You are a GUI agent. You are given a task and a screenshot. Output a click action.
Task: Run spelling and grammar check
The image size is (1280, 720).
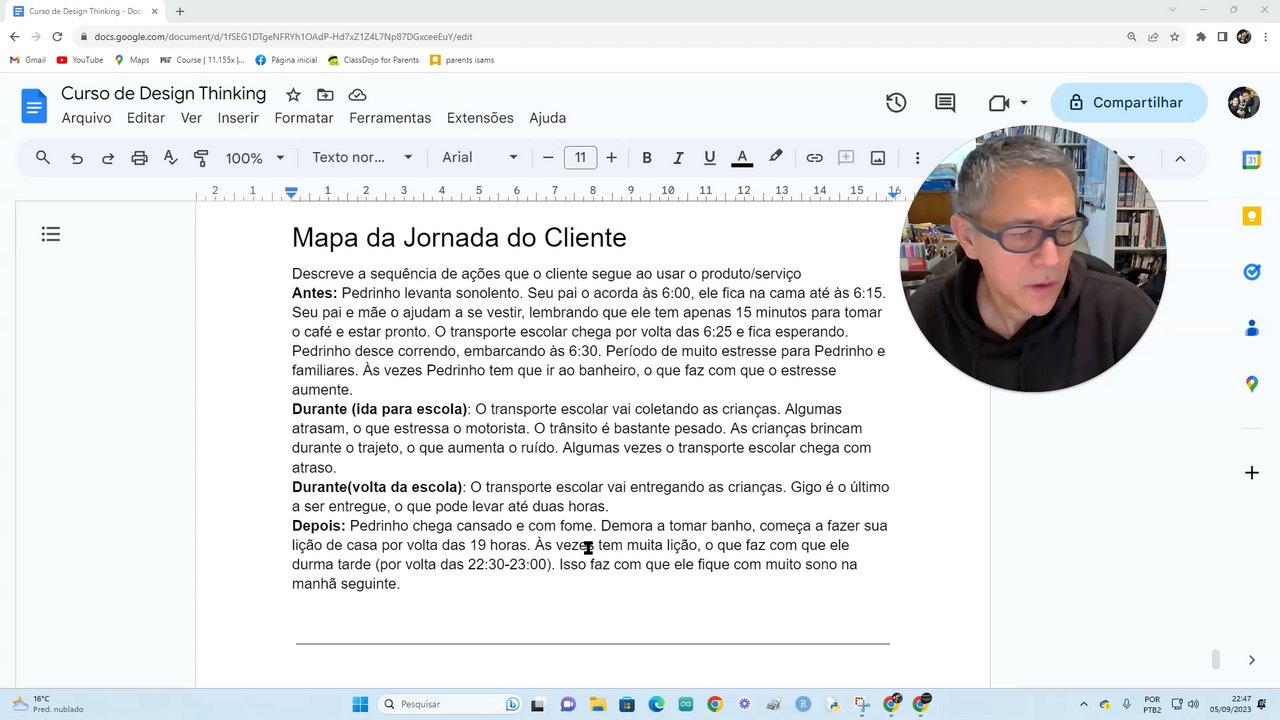coord(170,158)
